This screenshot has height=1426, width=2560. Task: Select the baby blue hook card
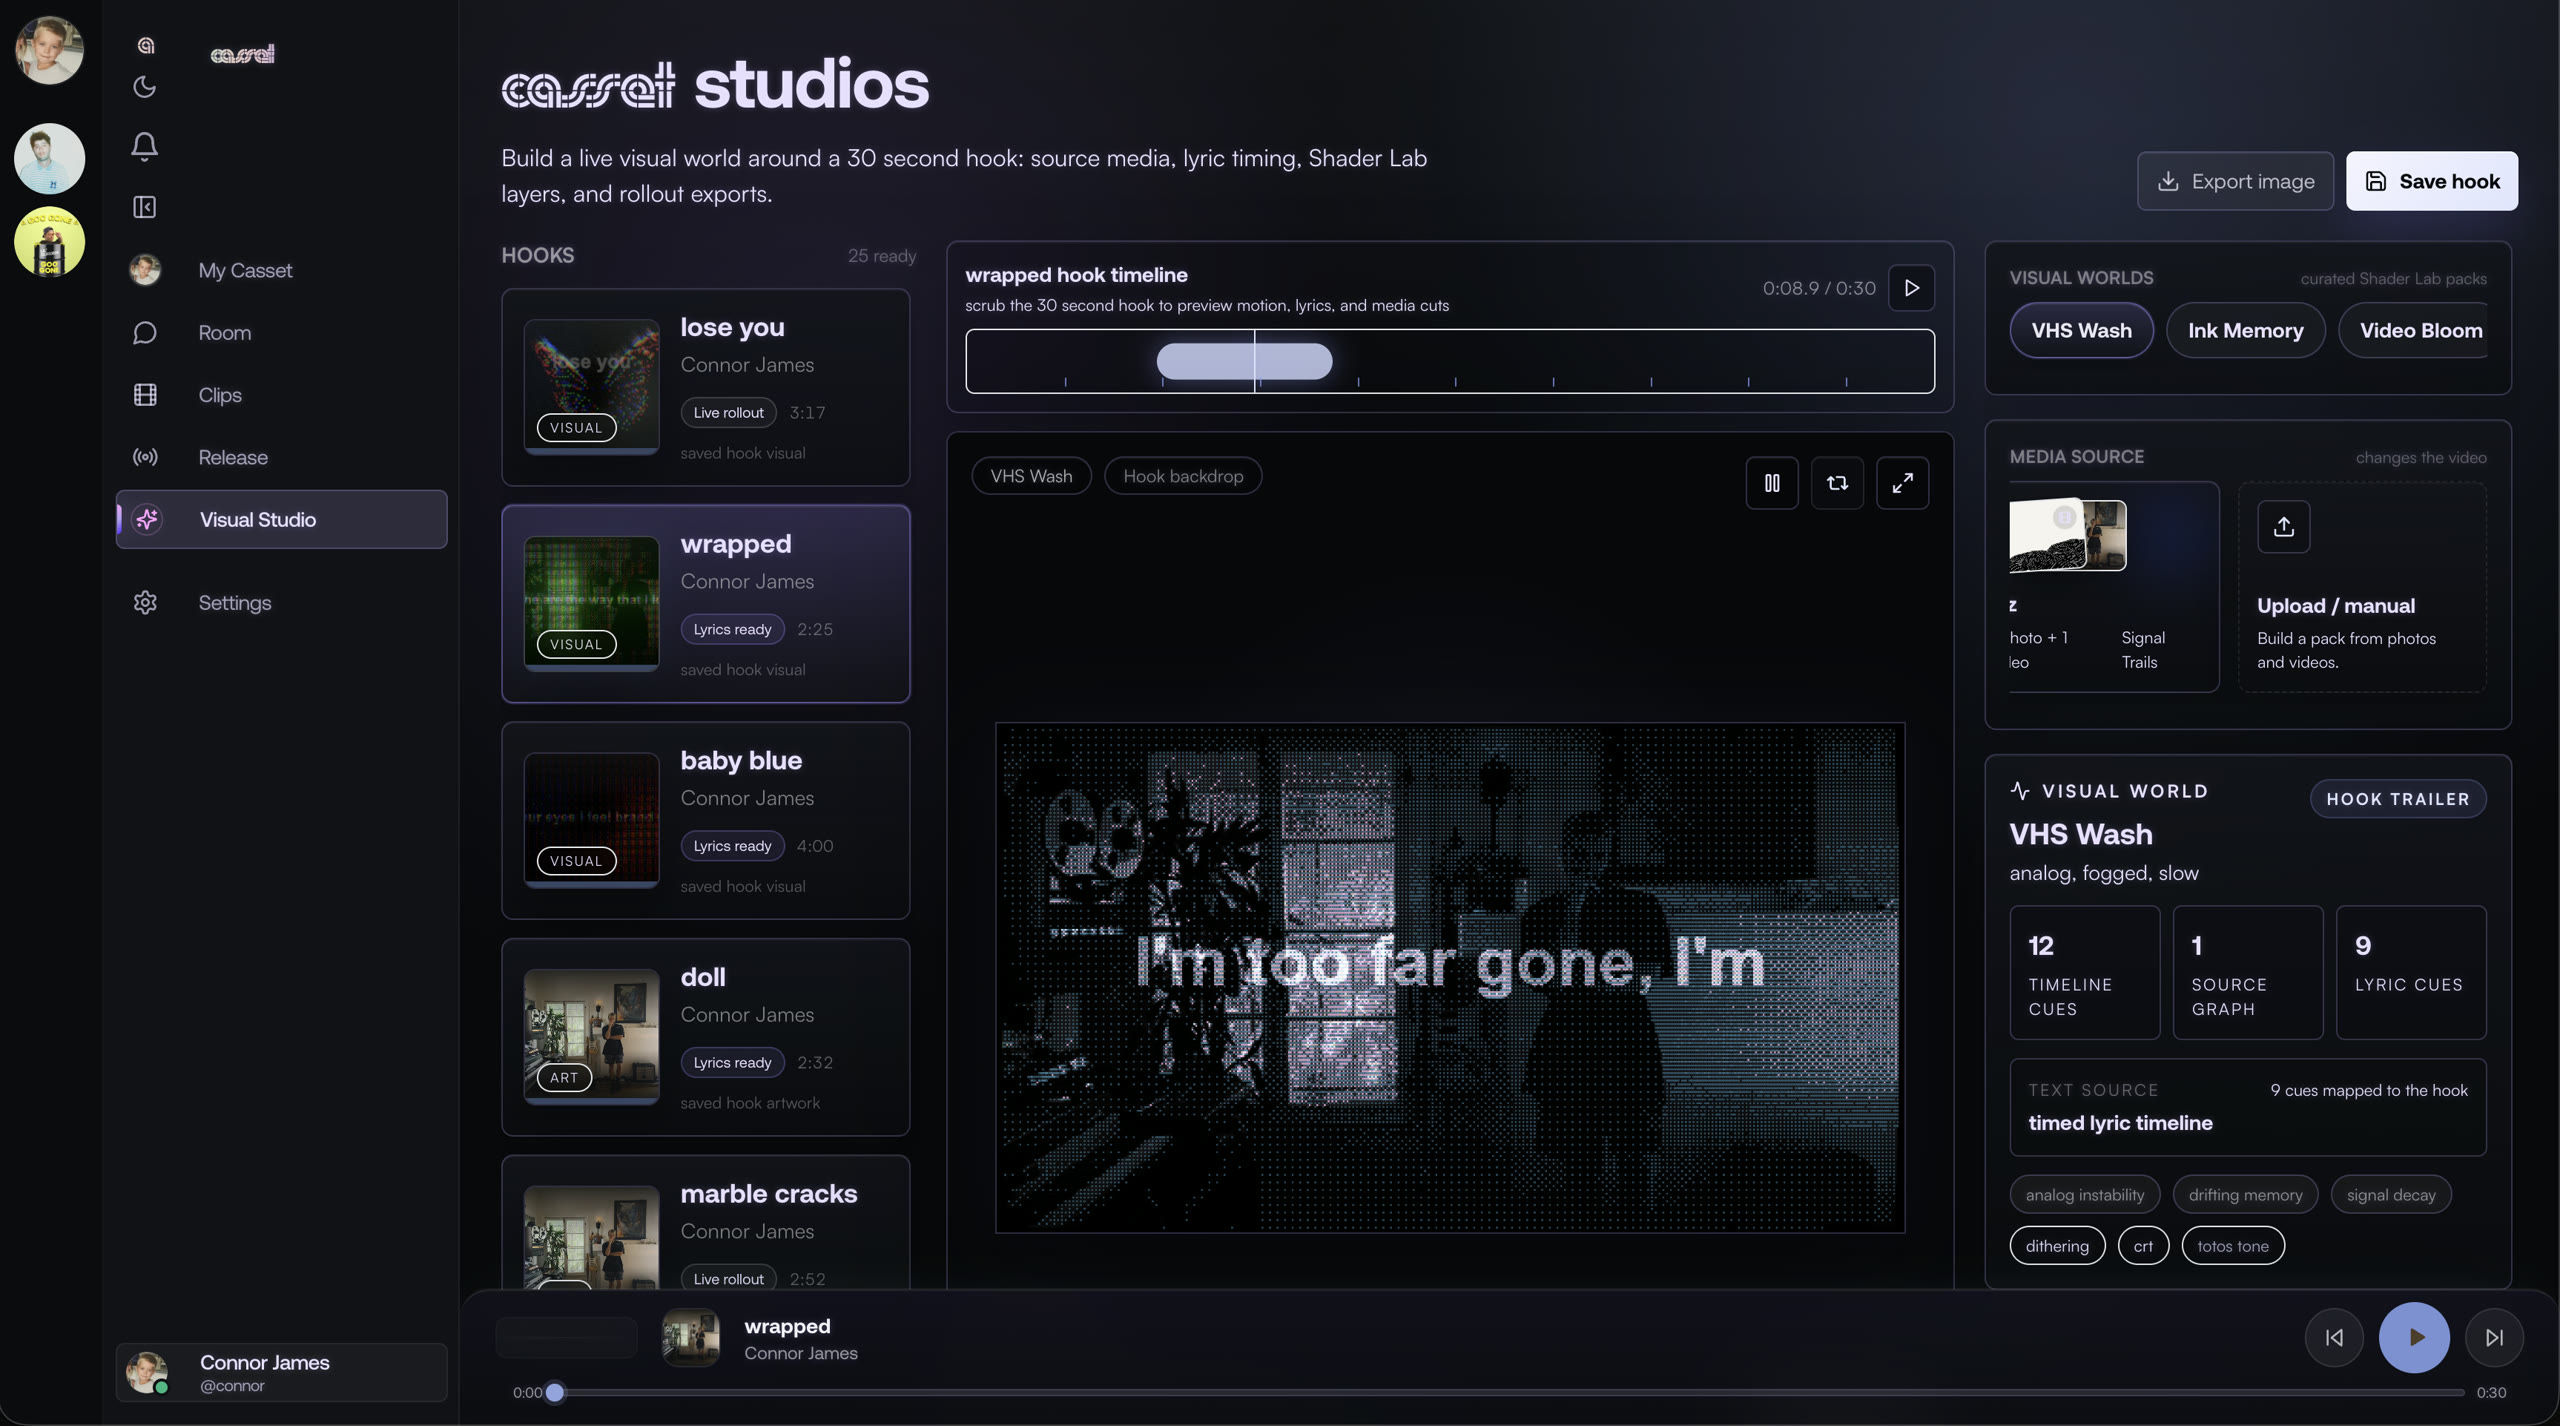tap(705, 821)
